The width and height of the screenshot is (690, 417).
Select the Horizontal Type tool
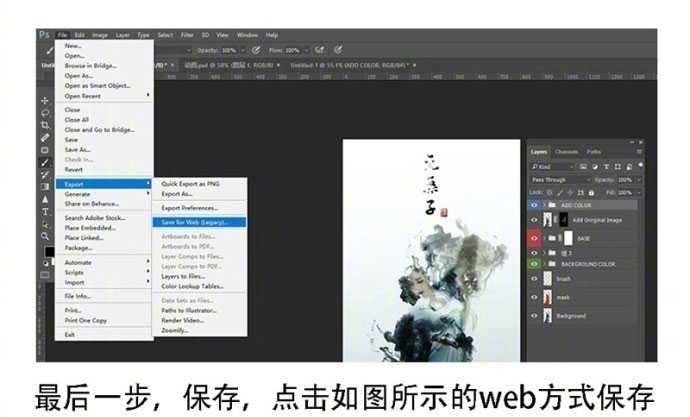(x=45, y=211)
